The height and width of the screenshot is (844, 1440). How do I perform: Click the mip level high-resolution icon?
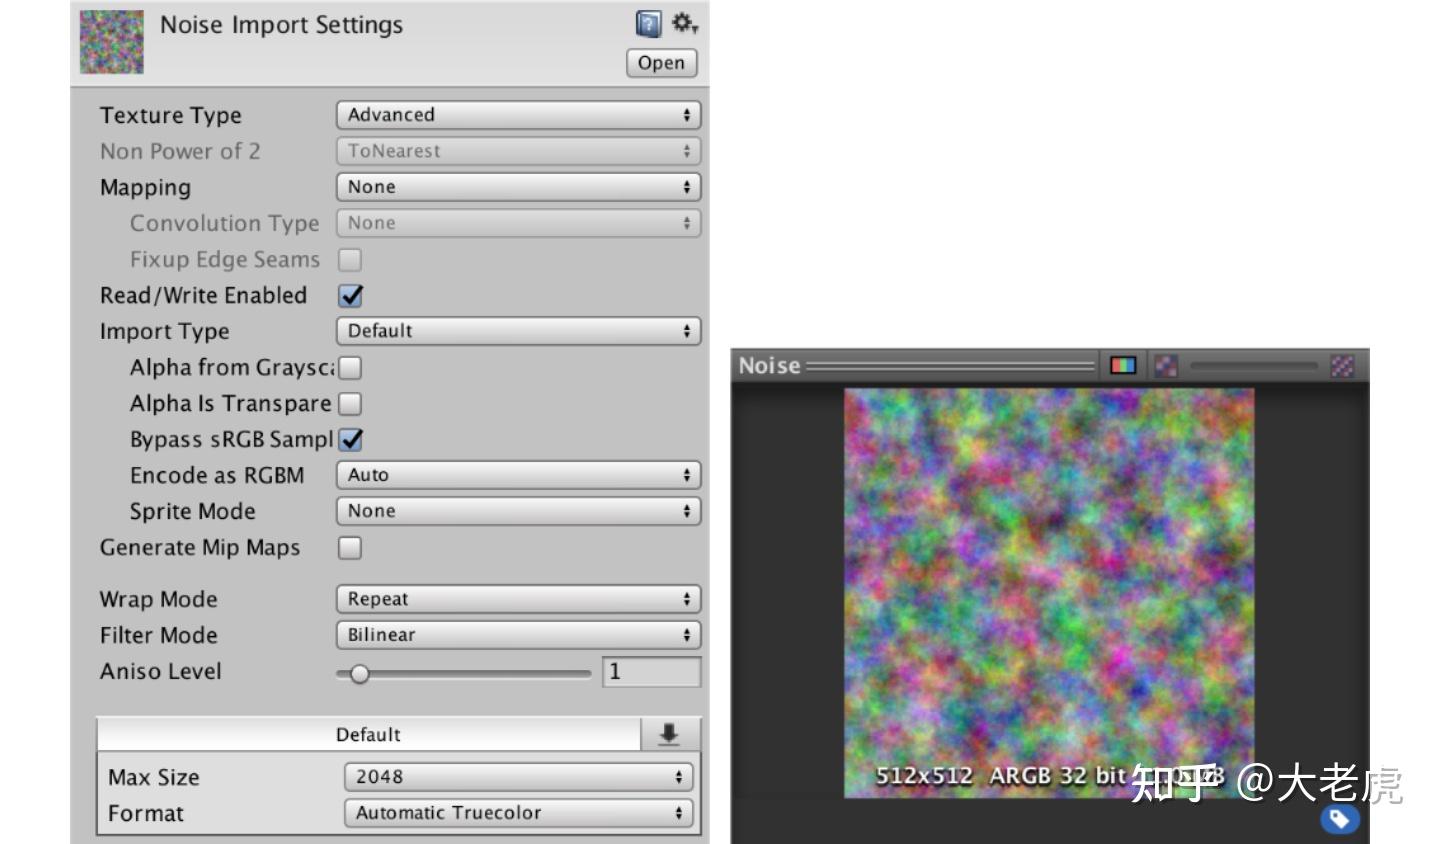(x=1342, y=366)
